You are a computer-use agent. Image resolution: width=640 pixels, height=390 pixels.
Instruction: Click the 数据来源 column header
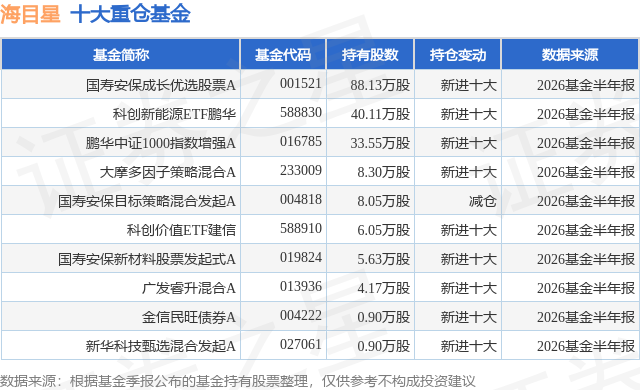(570, 55)
